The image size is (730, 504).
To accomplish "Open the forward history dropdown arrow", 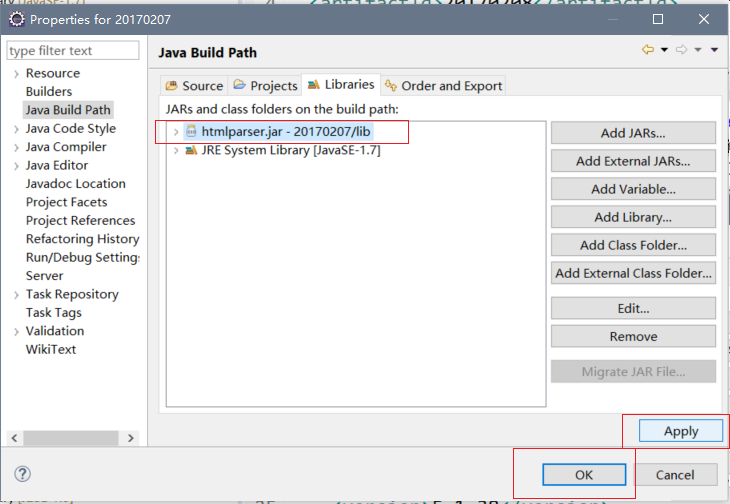I will [x=698, y=50].
